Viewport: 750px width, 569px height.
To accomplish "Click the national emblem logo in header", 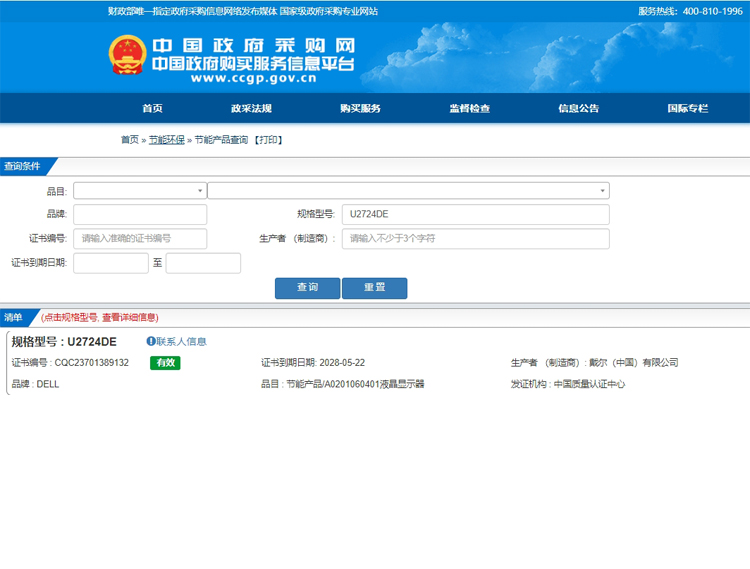I will 127,55.
